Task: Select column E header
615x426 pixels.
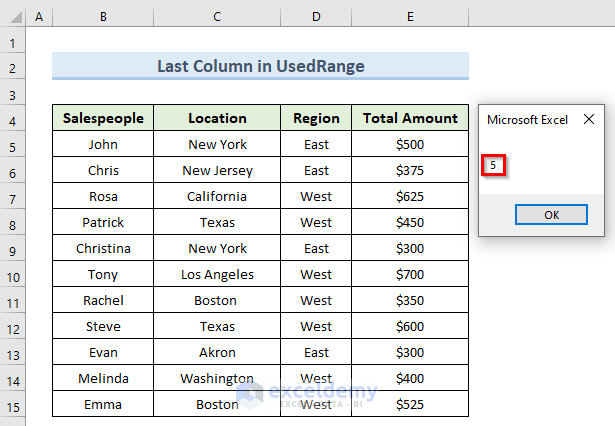Action: tap(410, 18)
